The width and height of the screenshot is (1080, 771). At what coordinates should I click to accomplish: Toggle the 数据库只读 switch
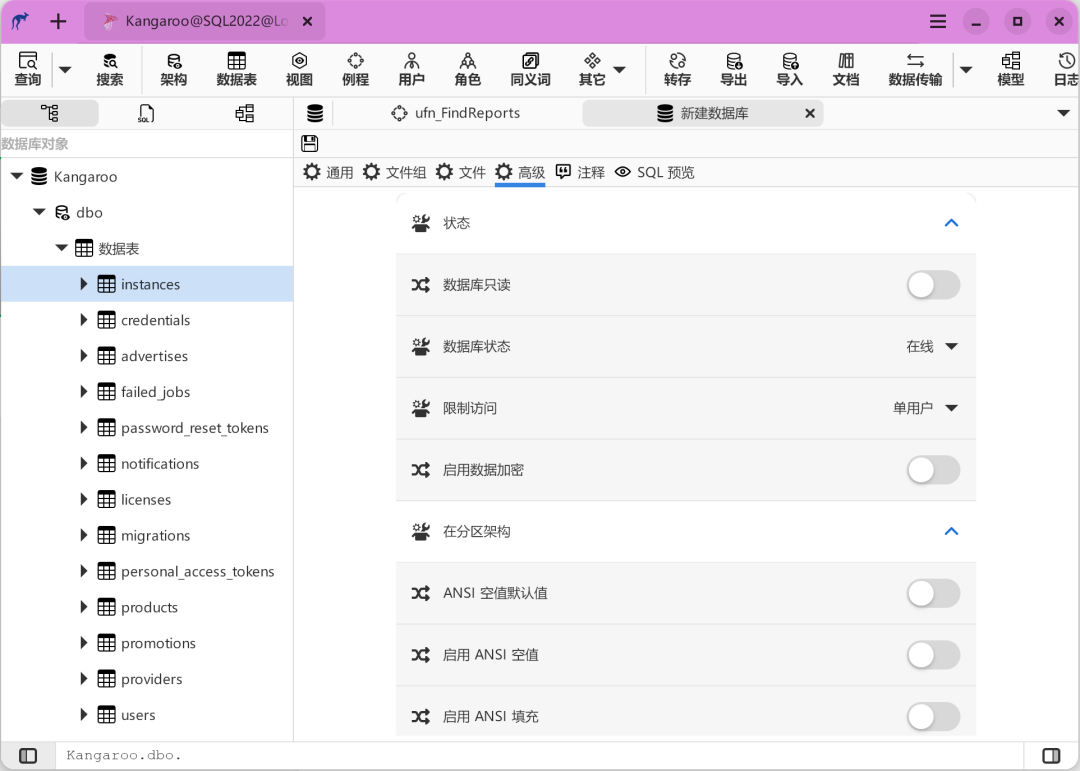click(x=932, y=285)
